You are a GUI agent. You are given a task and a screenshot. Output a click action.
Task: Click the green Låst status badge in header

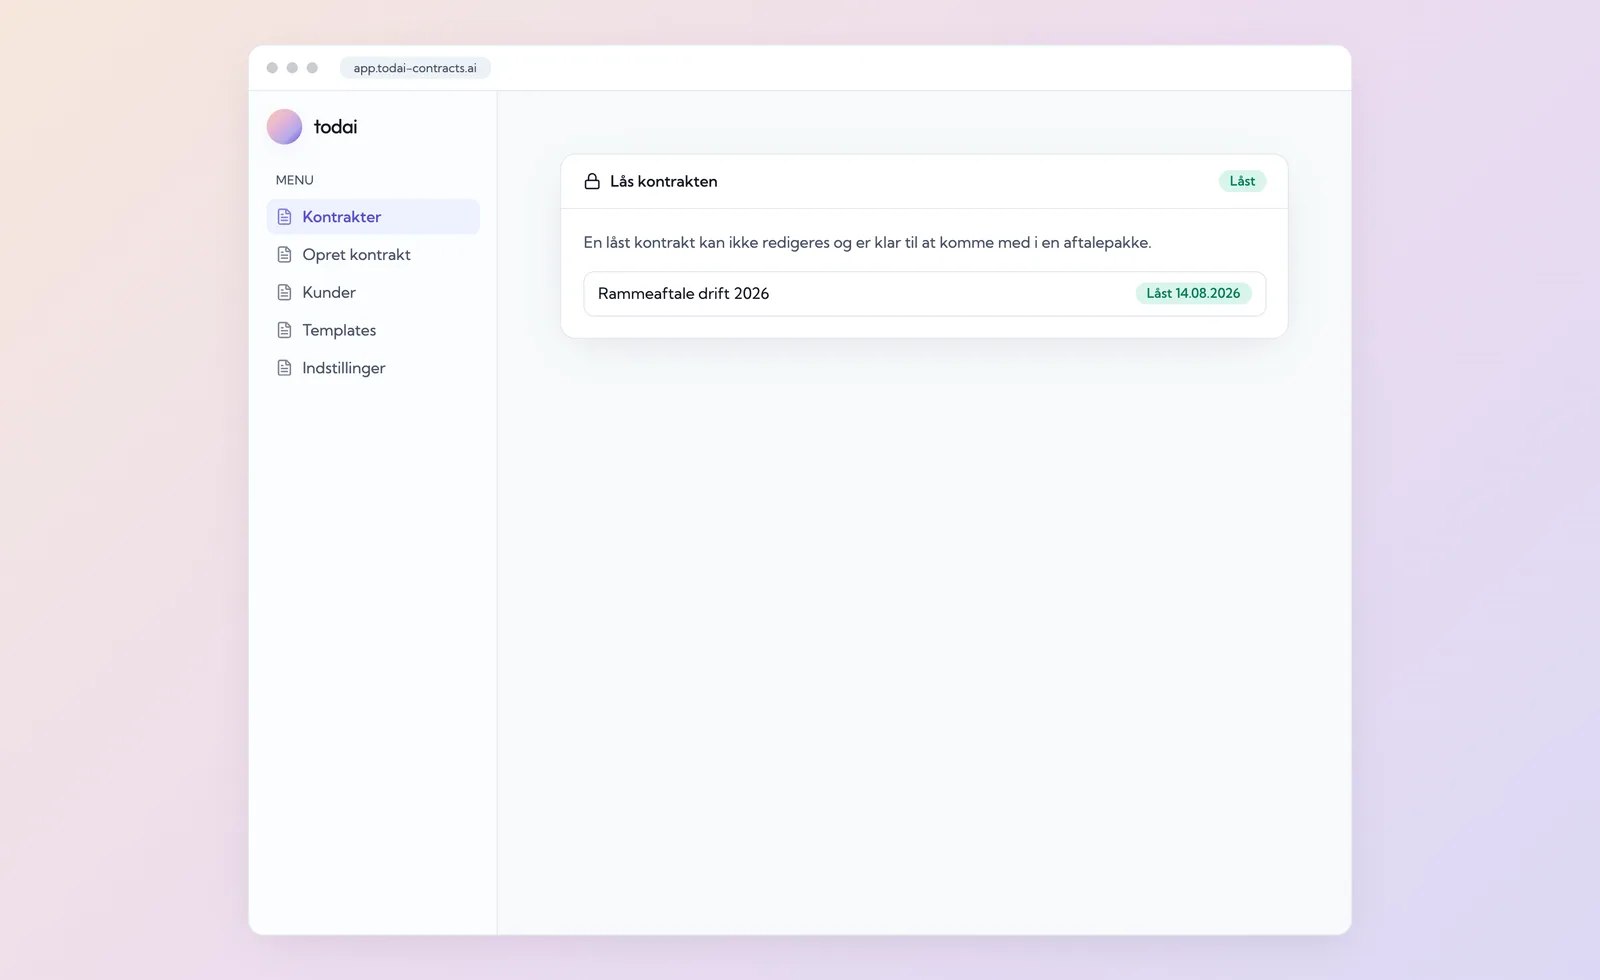point(1242,181)
